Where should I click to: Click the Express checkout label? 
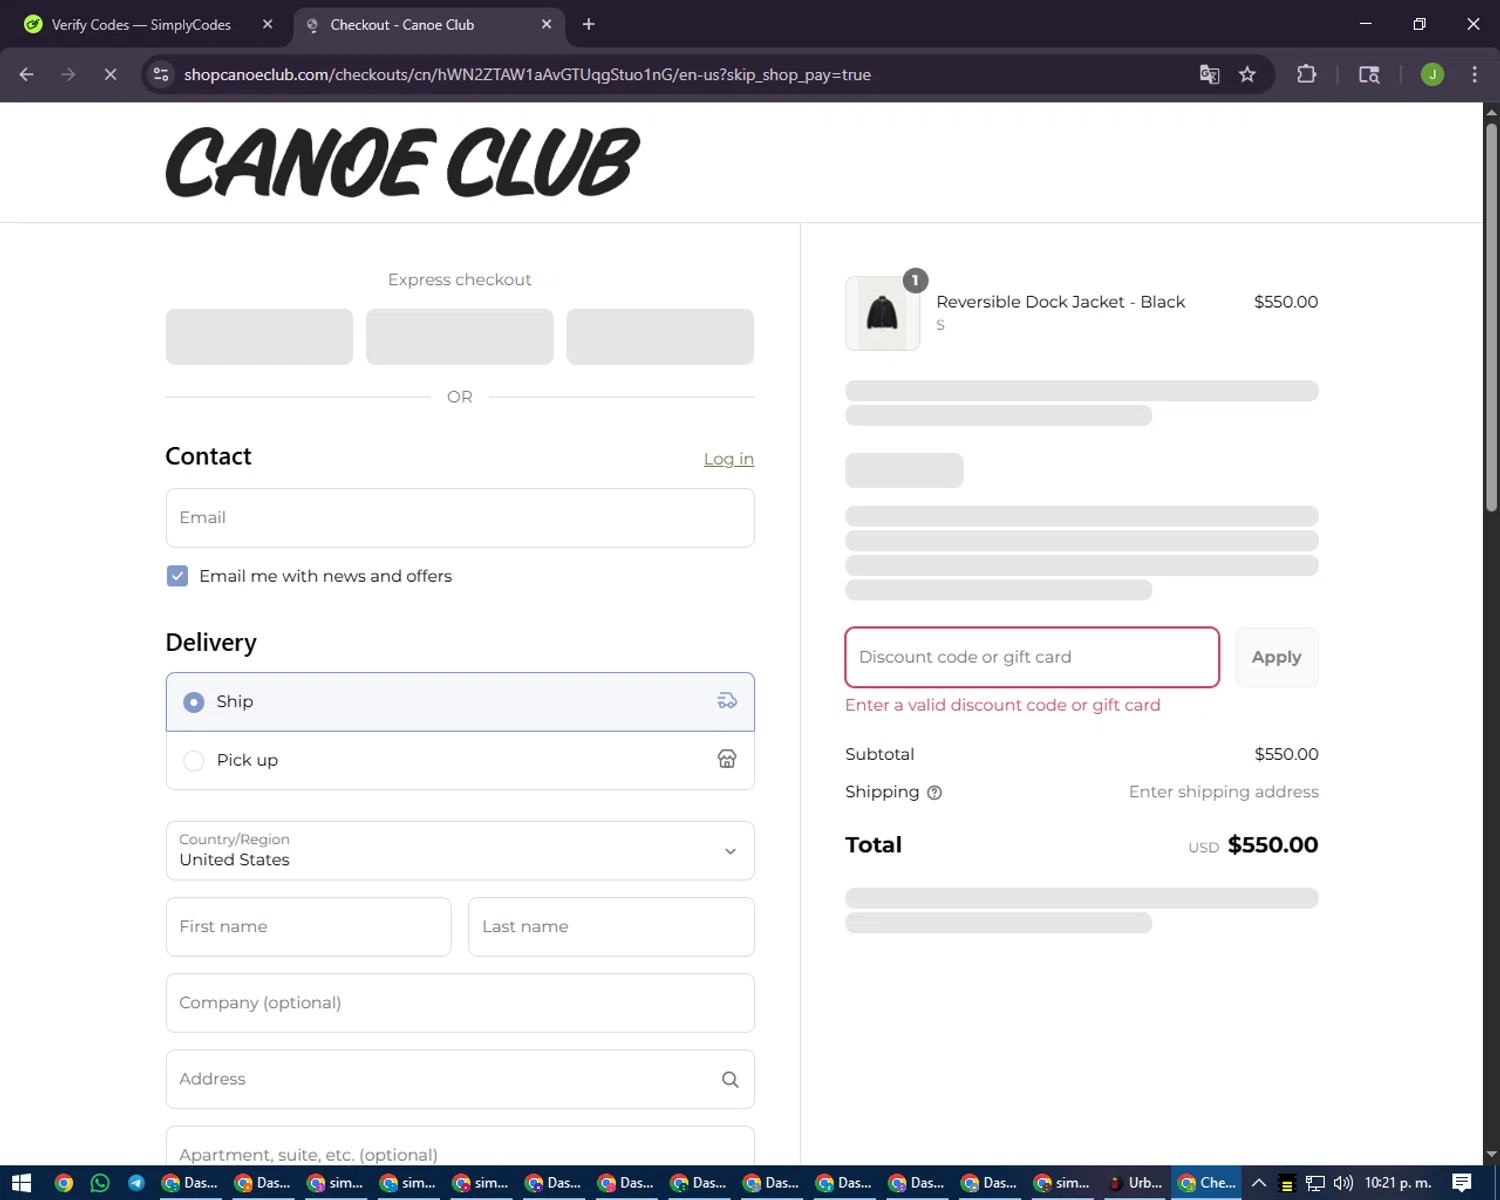tap(460, 280)
